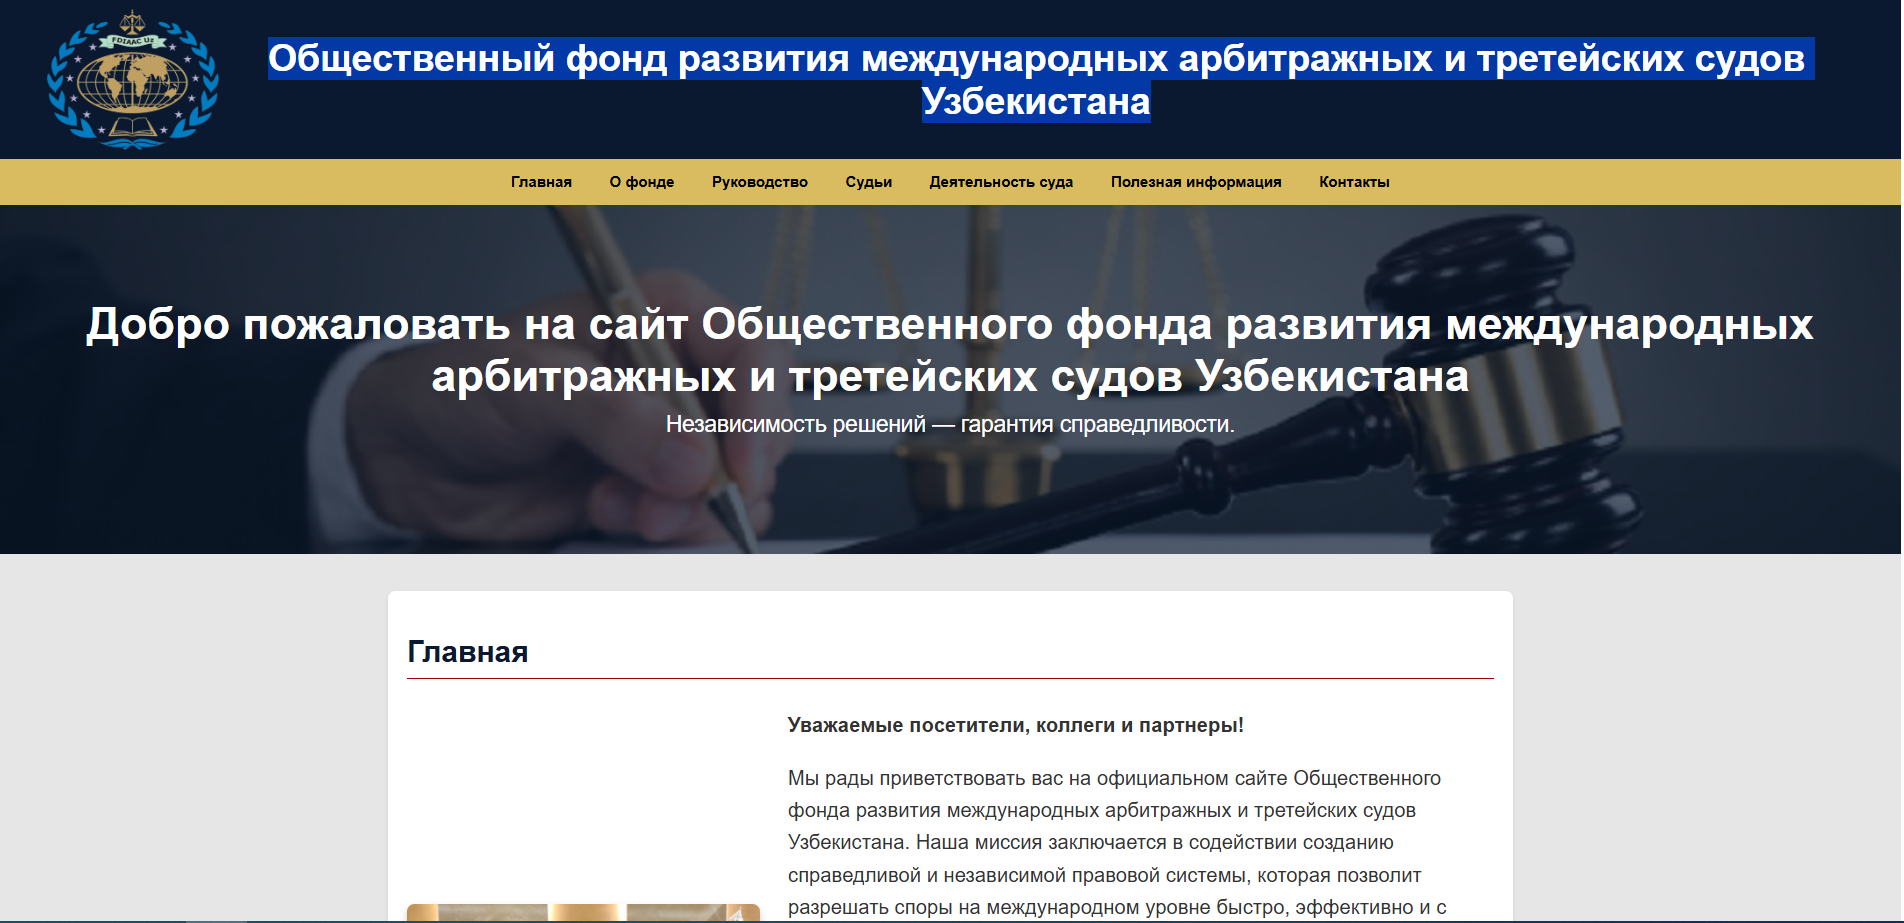Click the Уважаемые посетители greeting line
1904x923 pixels.
(1015, 725)
